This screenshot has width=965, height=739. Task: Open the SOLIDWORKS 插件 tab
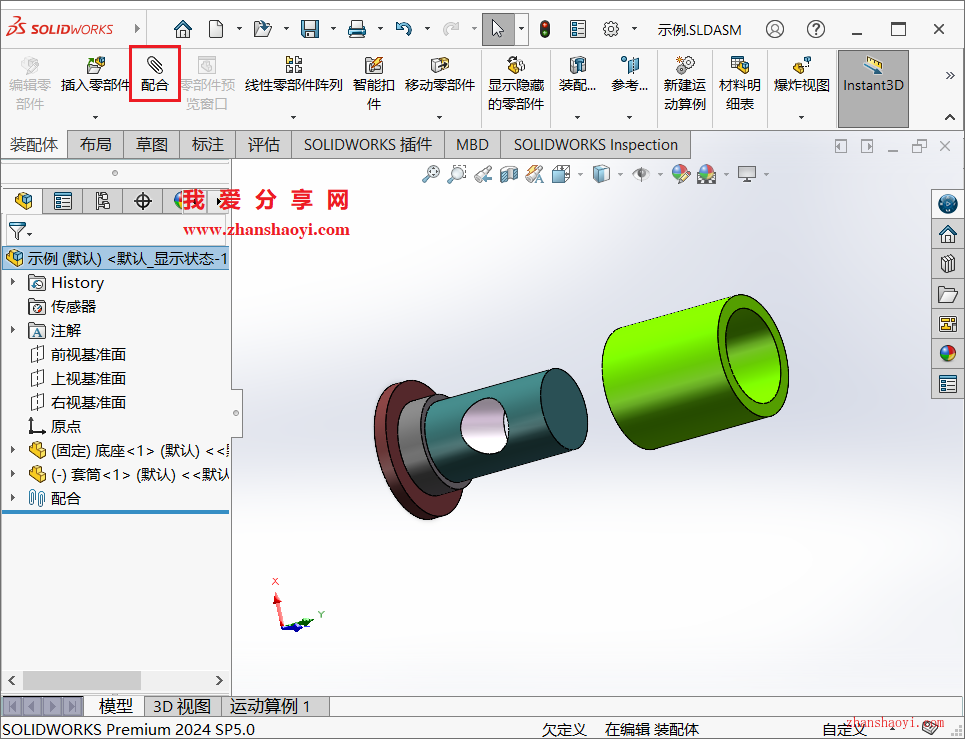(367, 145)
